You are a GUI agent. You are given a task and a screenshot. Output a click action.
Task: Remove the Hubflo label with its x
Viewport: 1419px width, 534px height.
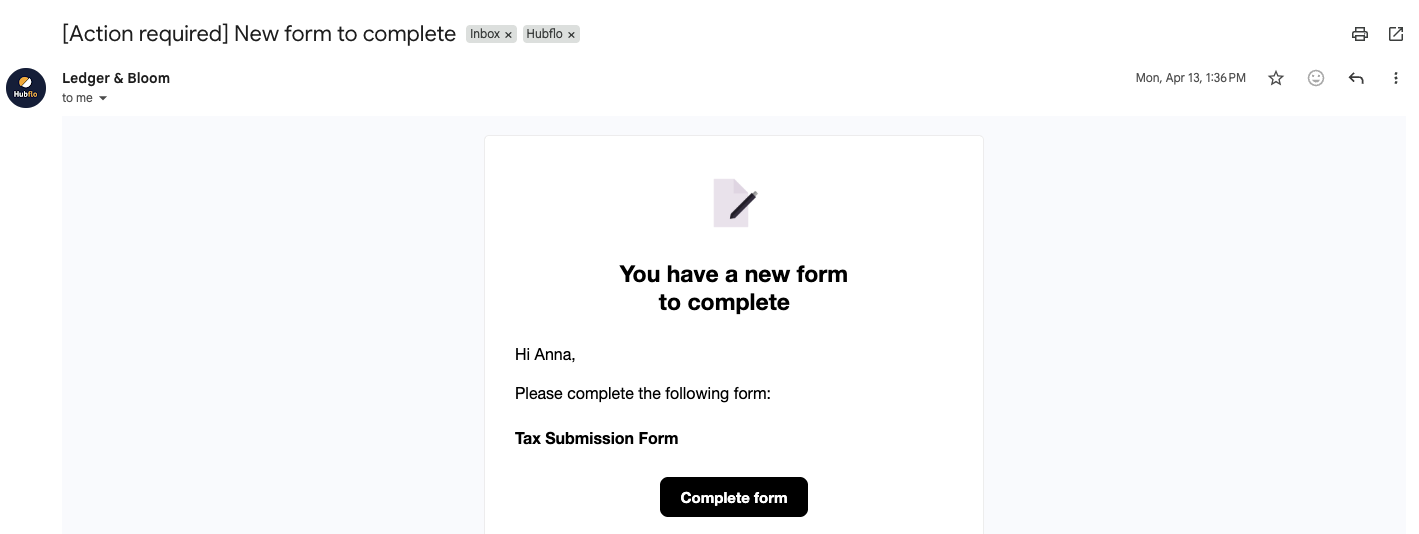pyautogui.click(x=571, y=35)
